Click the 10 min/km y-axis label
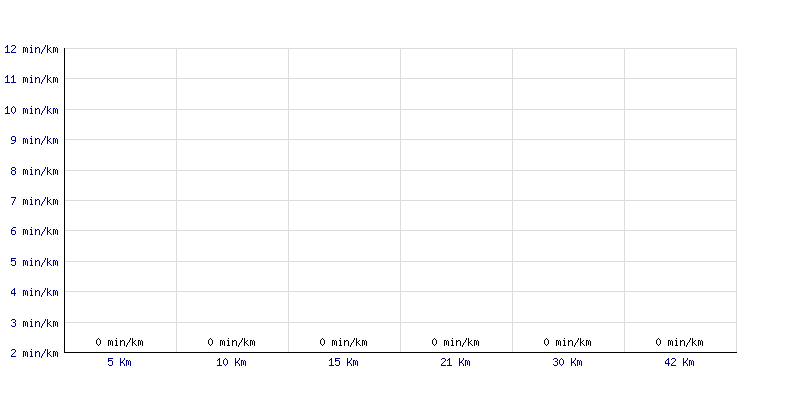 coord(31,110)
